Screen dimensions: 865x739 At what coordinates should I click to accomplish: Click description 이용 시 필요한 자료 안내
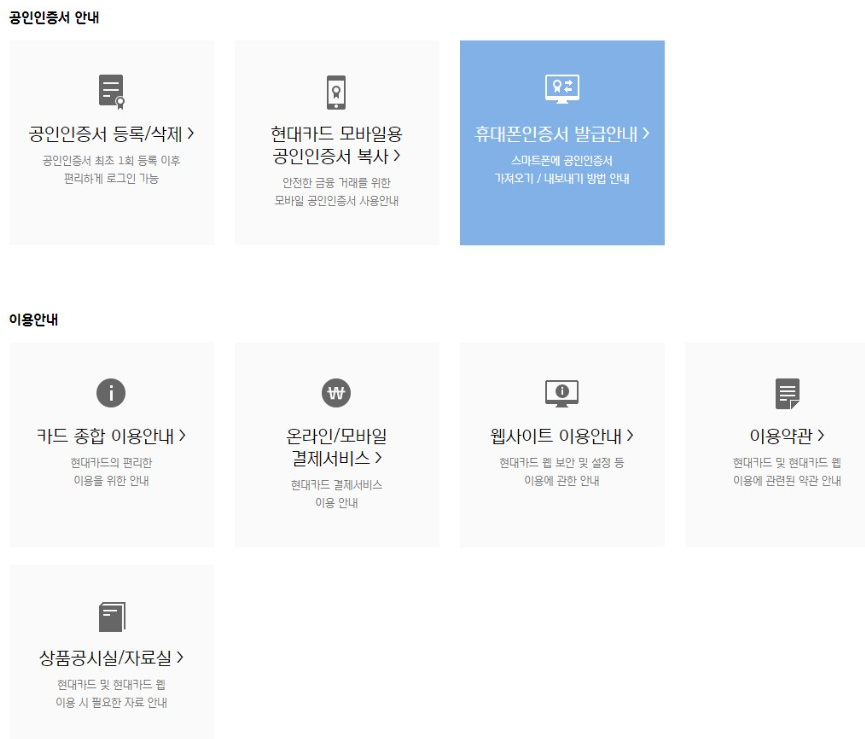coord(111,702)
